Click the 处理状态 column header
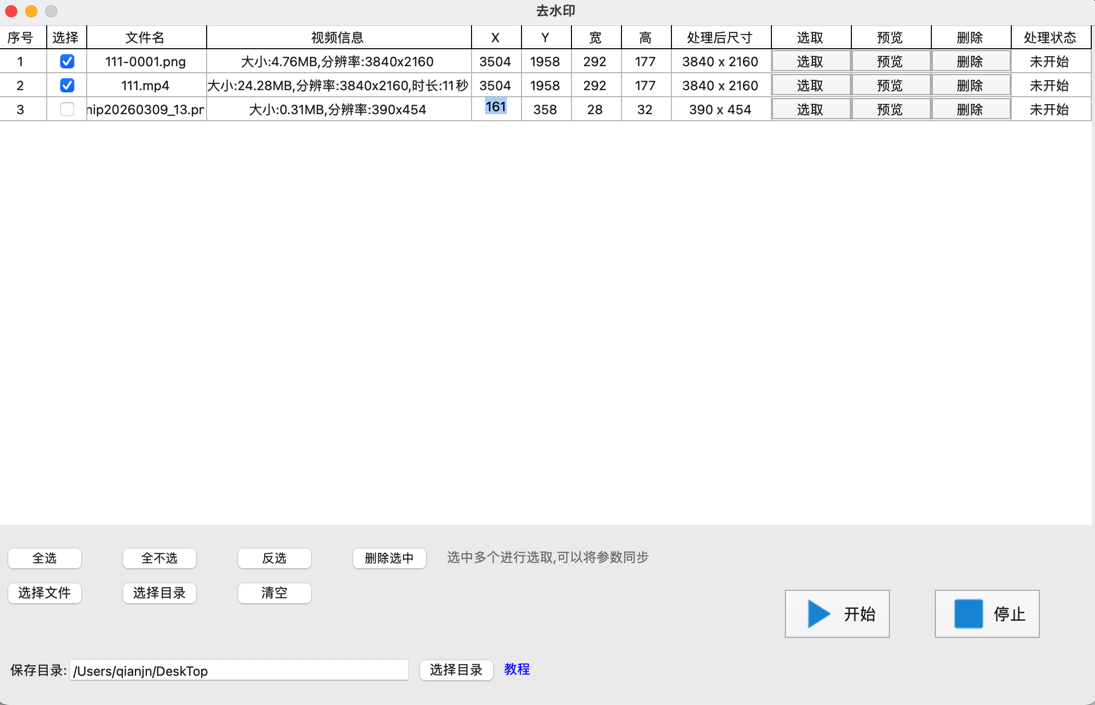 (x=1050, y=37)
